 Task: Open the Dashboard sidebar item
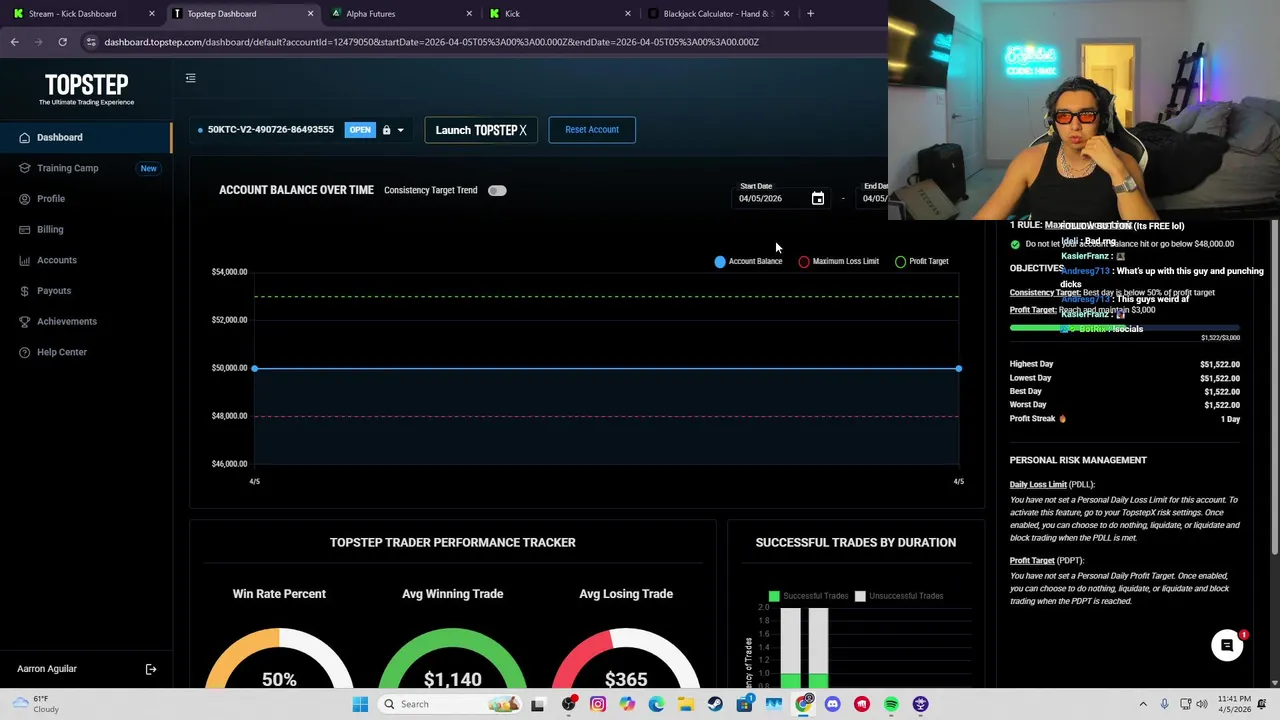[x=86, y=137]
